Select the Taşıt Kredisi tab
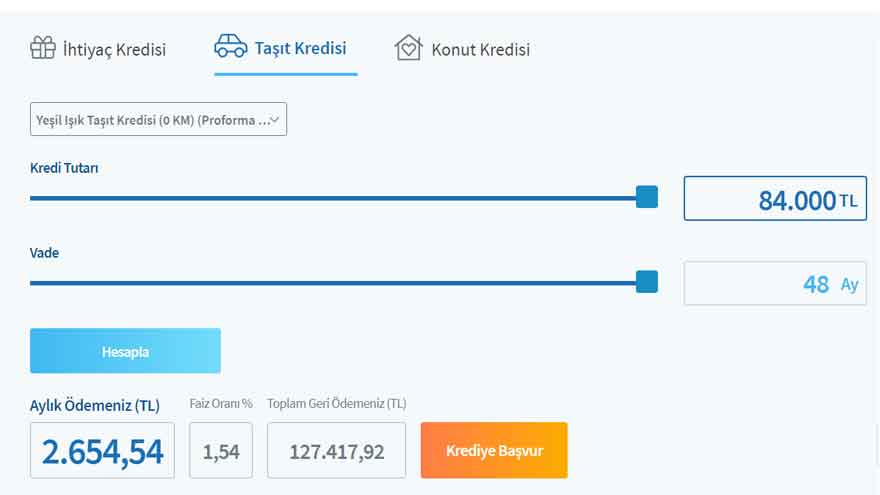The width and height of the screenshot is (880, 495). point(286,48)
